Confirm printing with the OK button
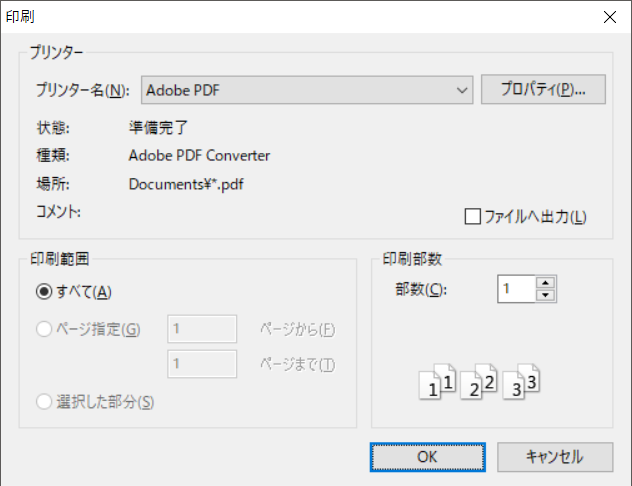 click(x=428, y=457)
